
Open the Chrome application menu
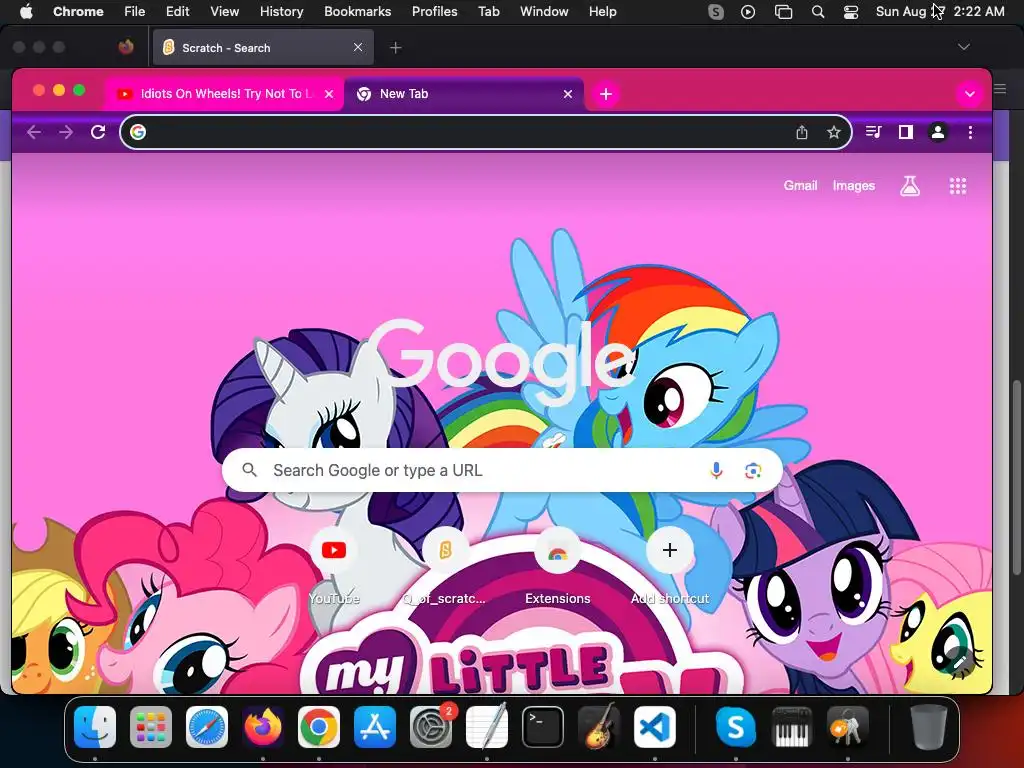(x=78, y=11)
